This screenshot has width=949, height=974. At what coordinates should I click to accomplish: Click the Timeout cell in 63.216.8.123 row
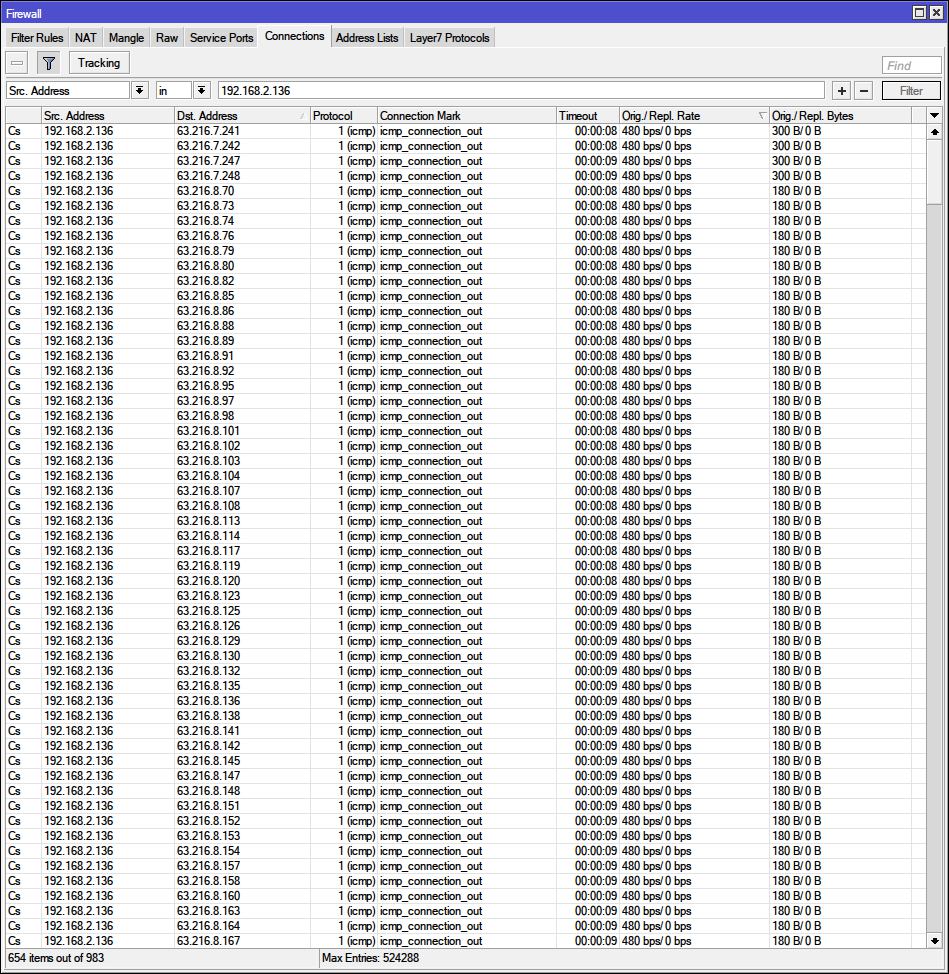coord(588,596)
